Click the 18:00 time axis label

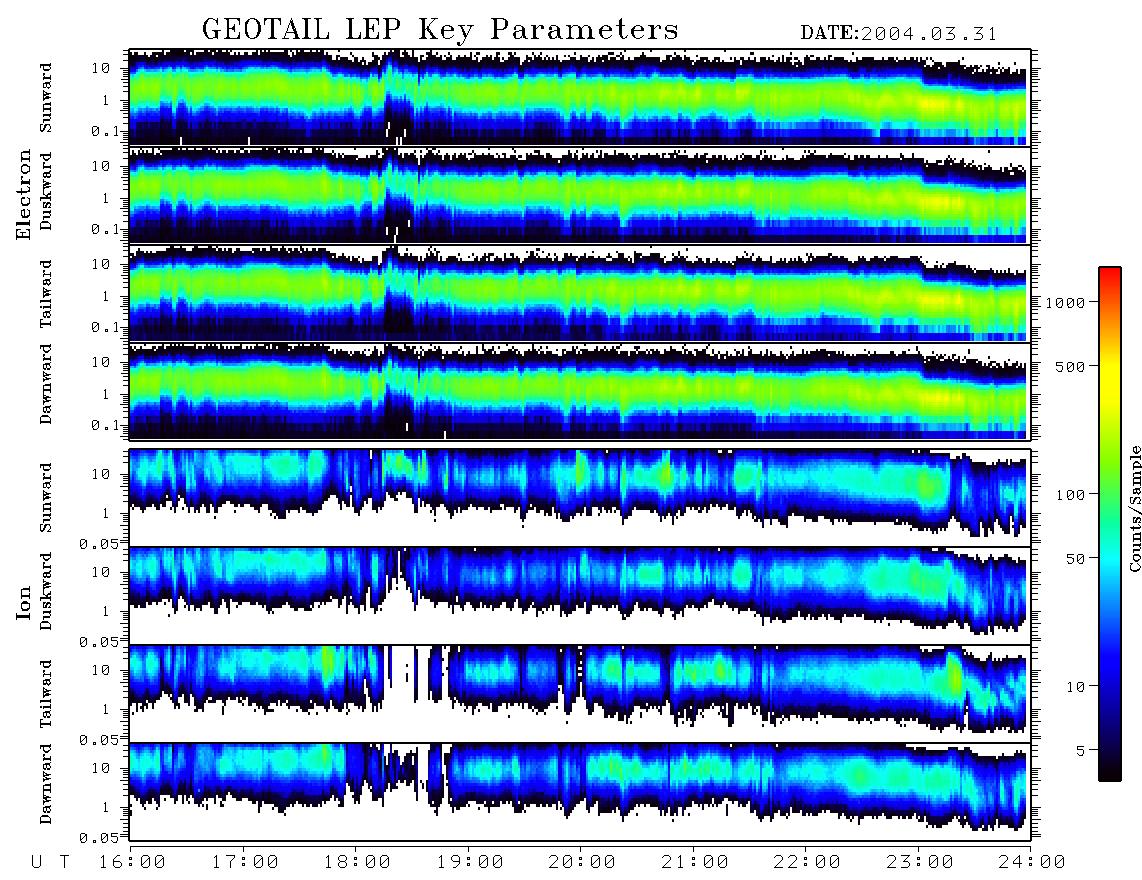point(357,863)
